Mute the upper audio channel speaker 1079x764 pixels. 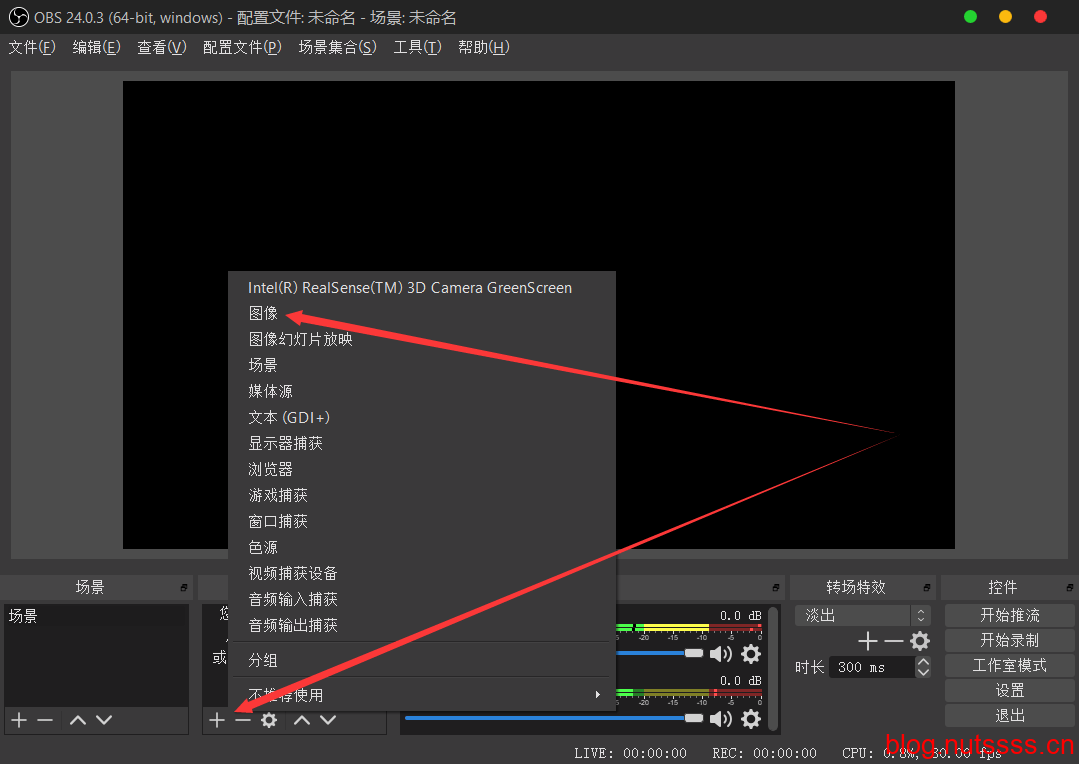pos(721,654)
